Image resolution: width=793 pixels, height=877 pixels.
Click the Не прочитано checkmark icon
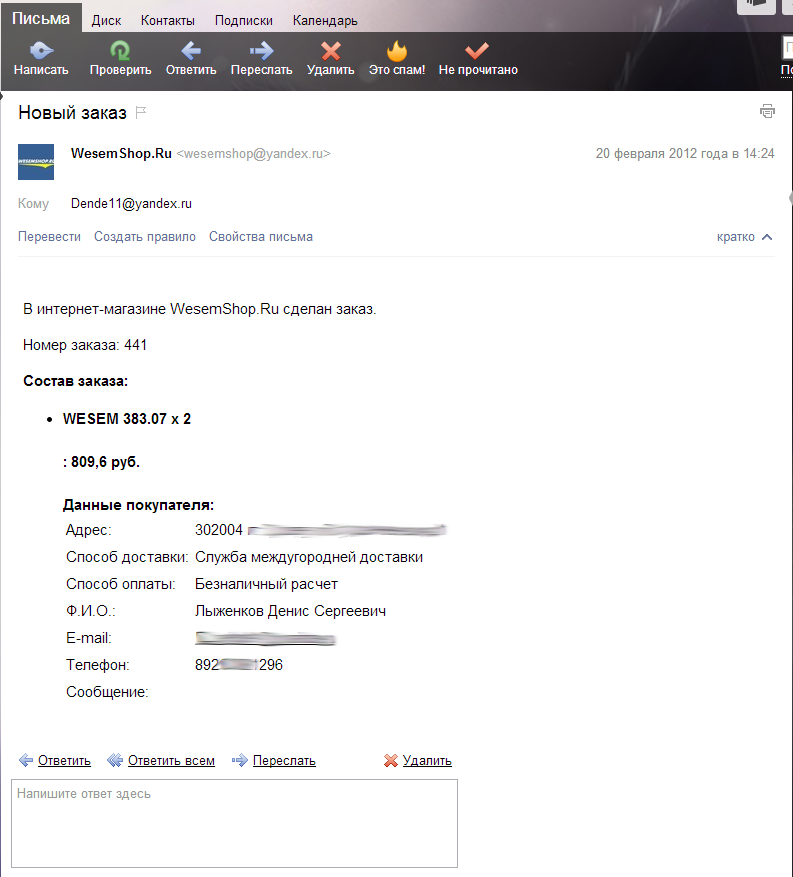pos(477,51)
